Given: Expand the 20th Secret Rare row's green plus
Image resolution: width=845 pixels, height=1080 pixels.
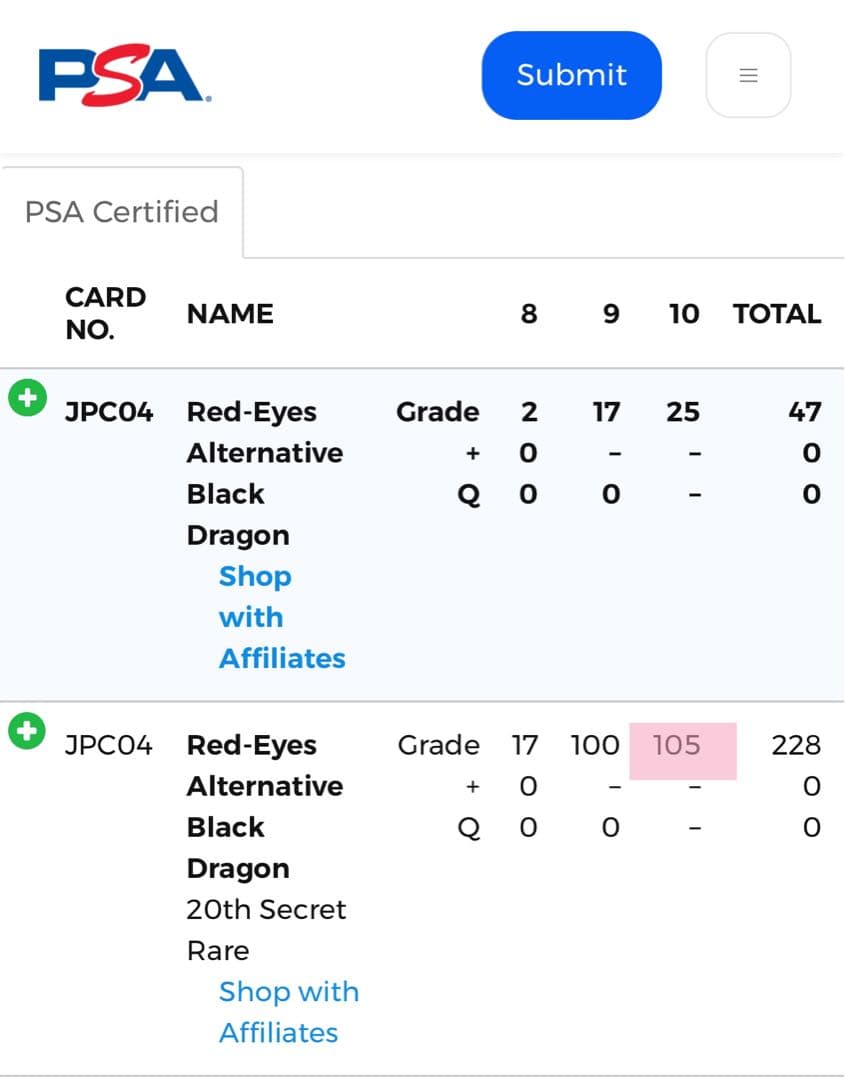Looking at the screenshot, I should click(27, 731).
